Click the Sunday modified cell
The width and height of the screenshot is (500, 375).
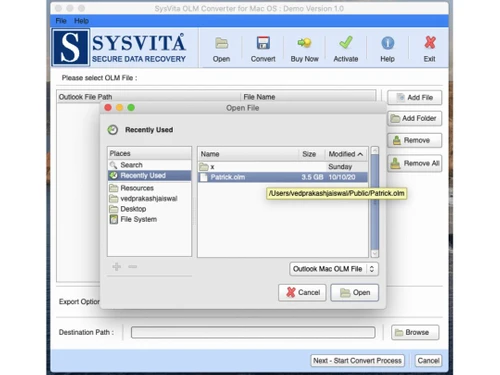click(x=340, y=167)
